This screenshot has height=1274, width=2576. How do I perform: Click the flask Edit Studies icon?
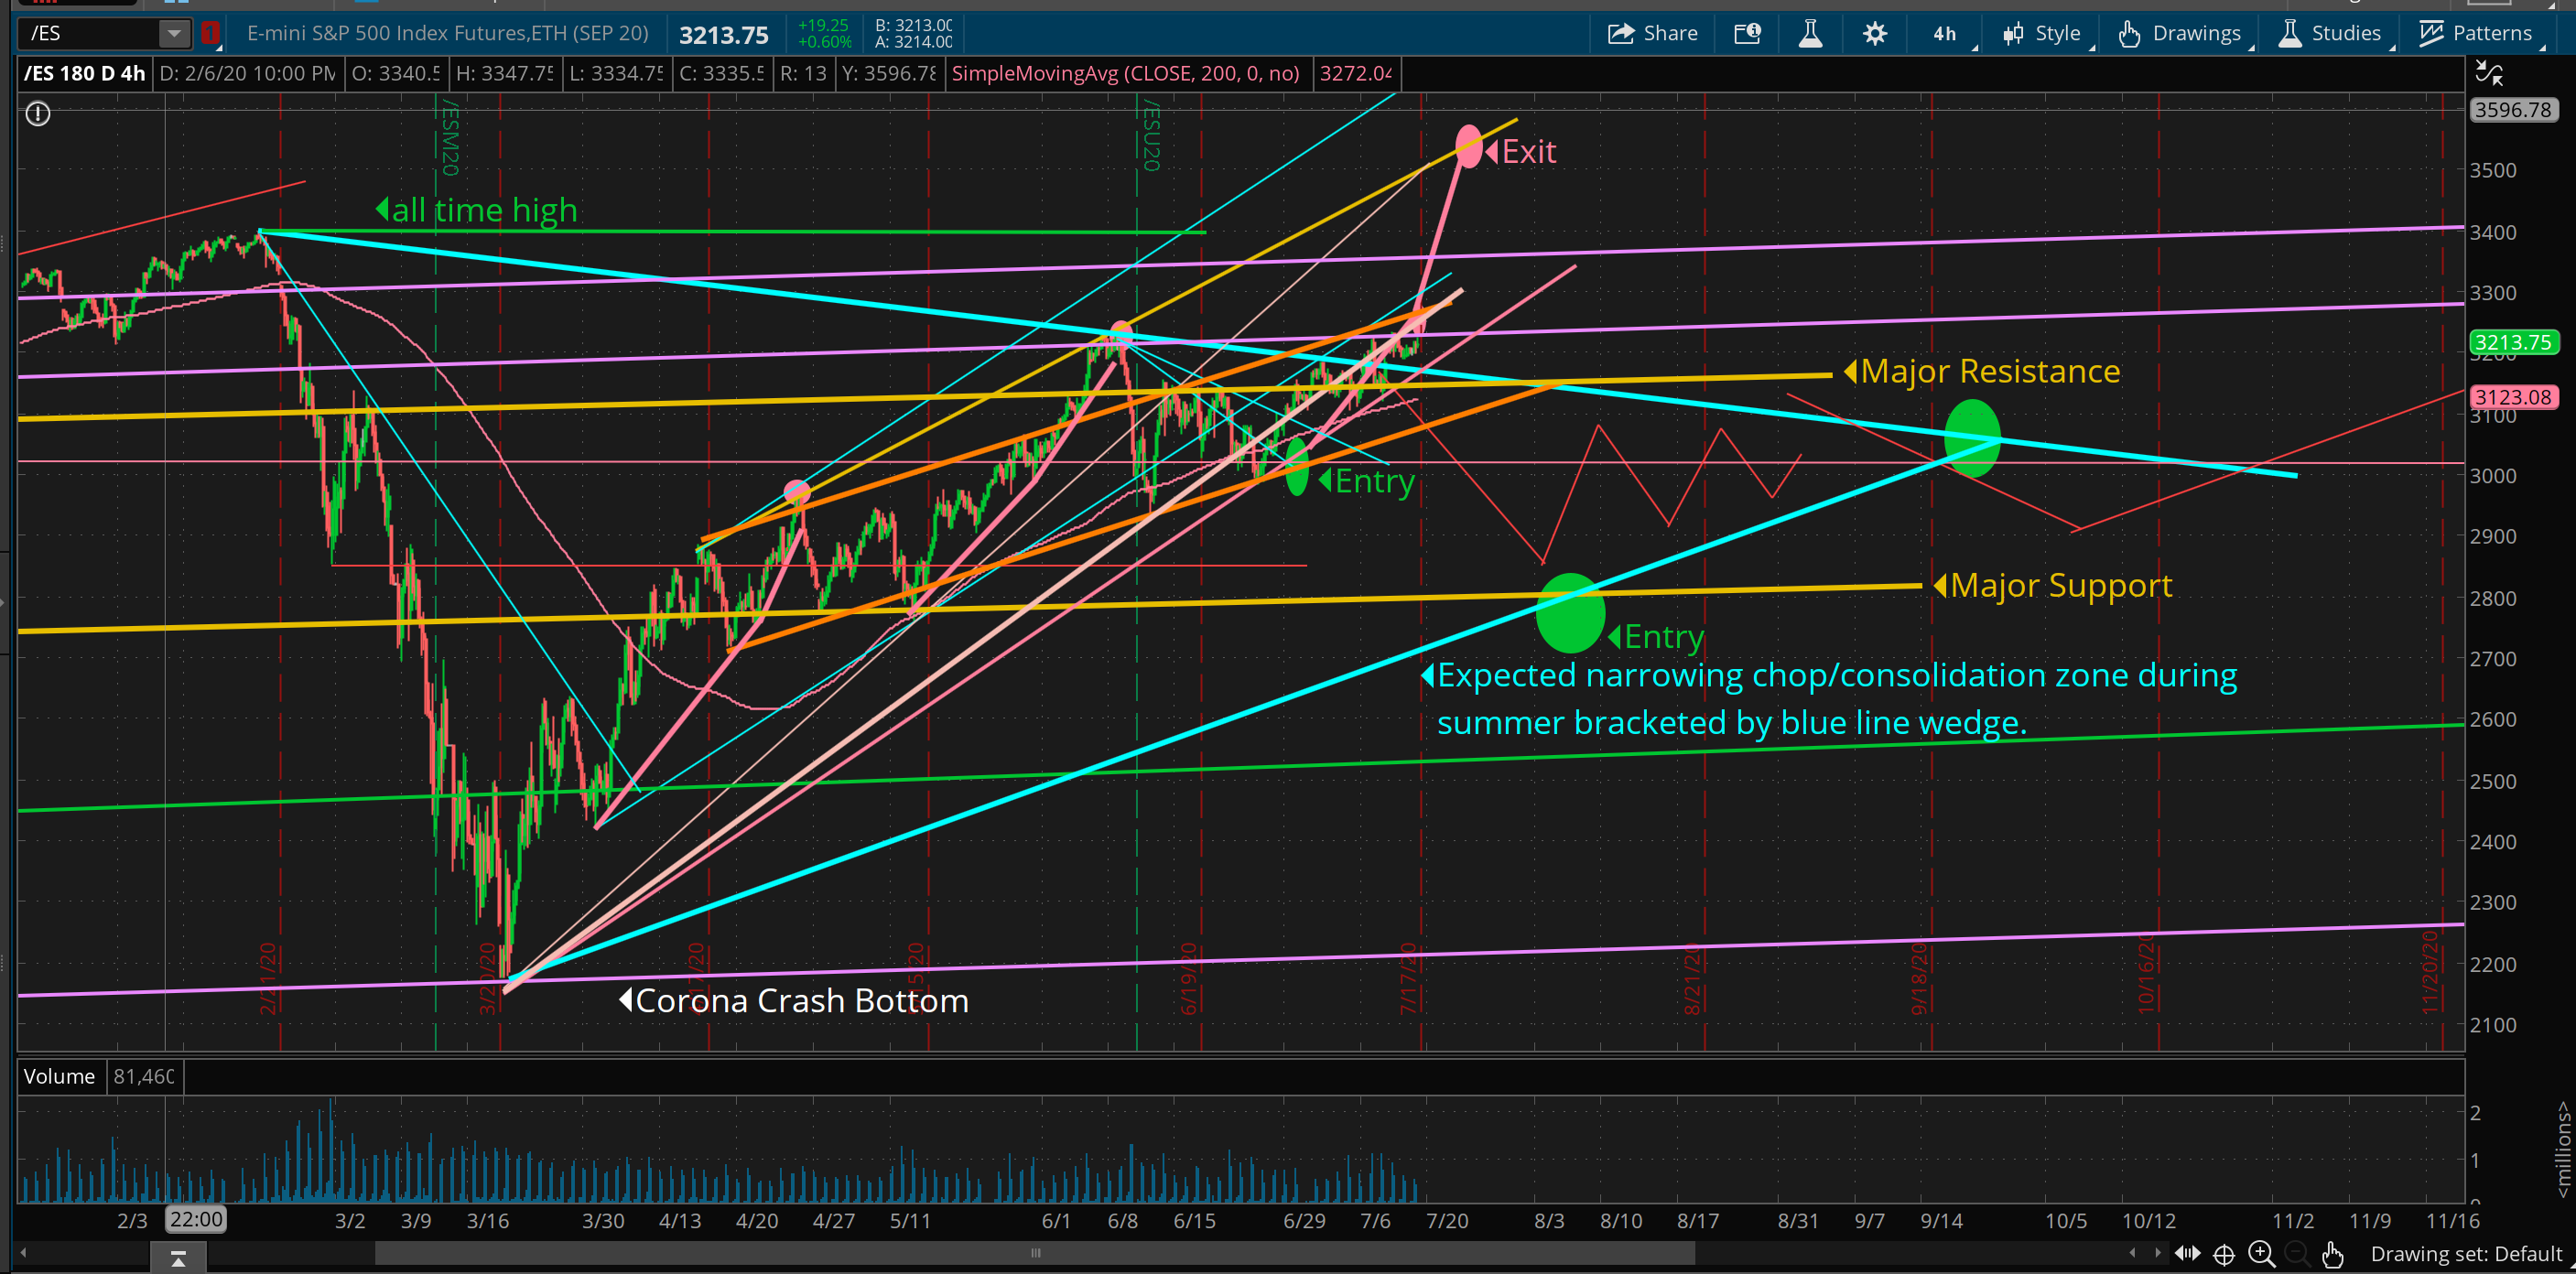pyautogui.click(x=1810, y=33)
